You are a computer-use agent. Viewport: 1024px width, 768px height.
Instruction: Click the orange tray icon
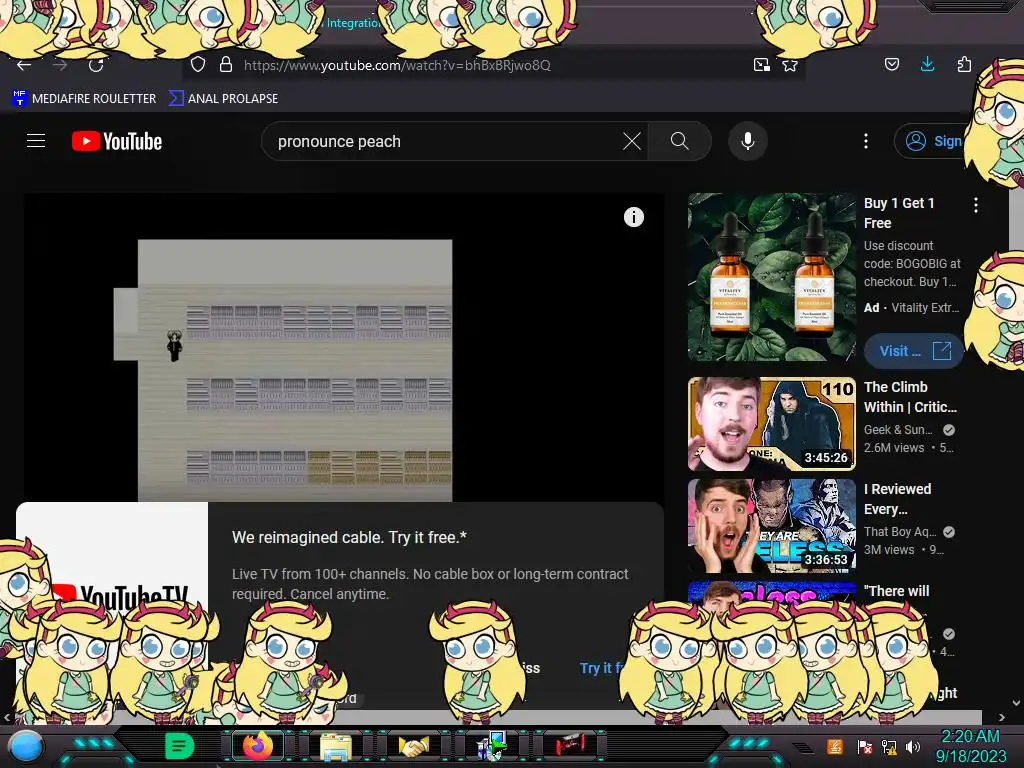click(835, 746)
